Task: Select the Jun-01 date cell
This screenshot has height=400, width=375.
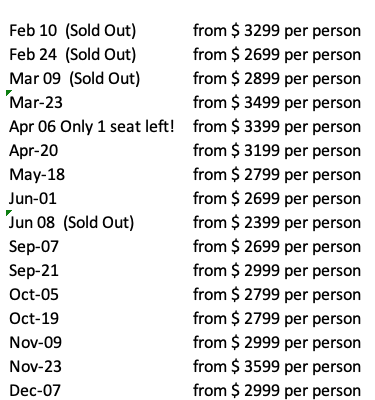Action: click(x=33, y=199)
